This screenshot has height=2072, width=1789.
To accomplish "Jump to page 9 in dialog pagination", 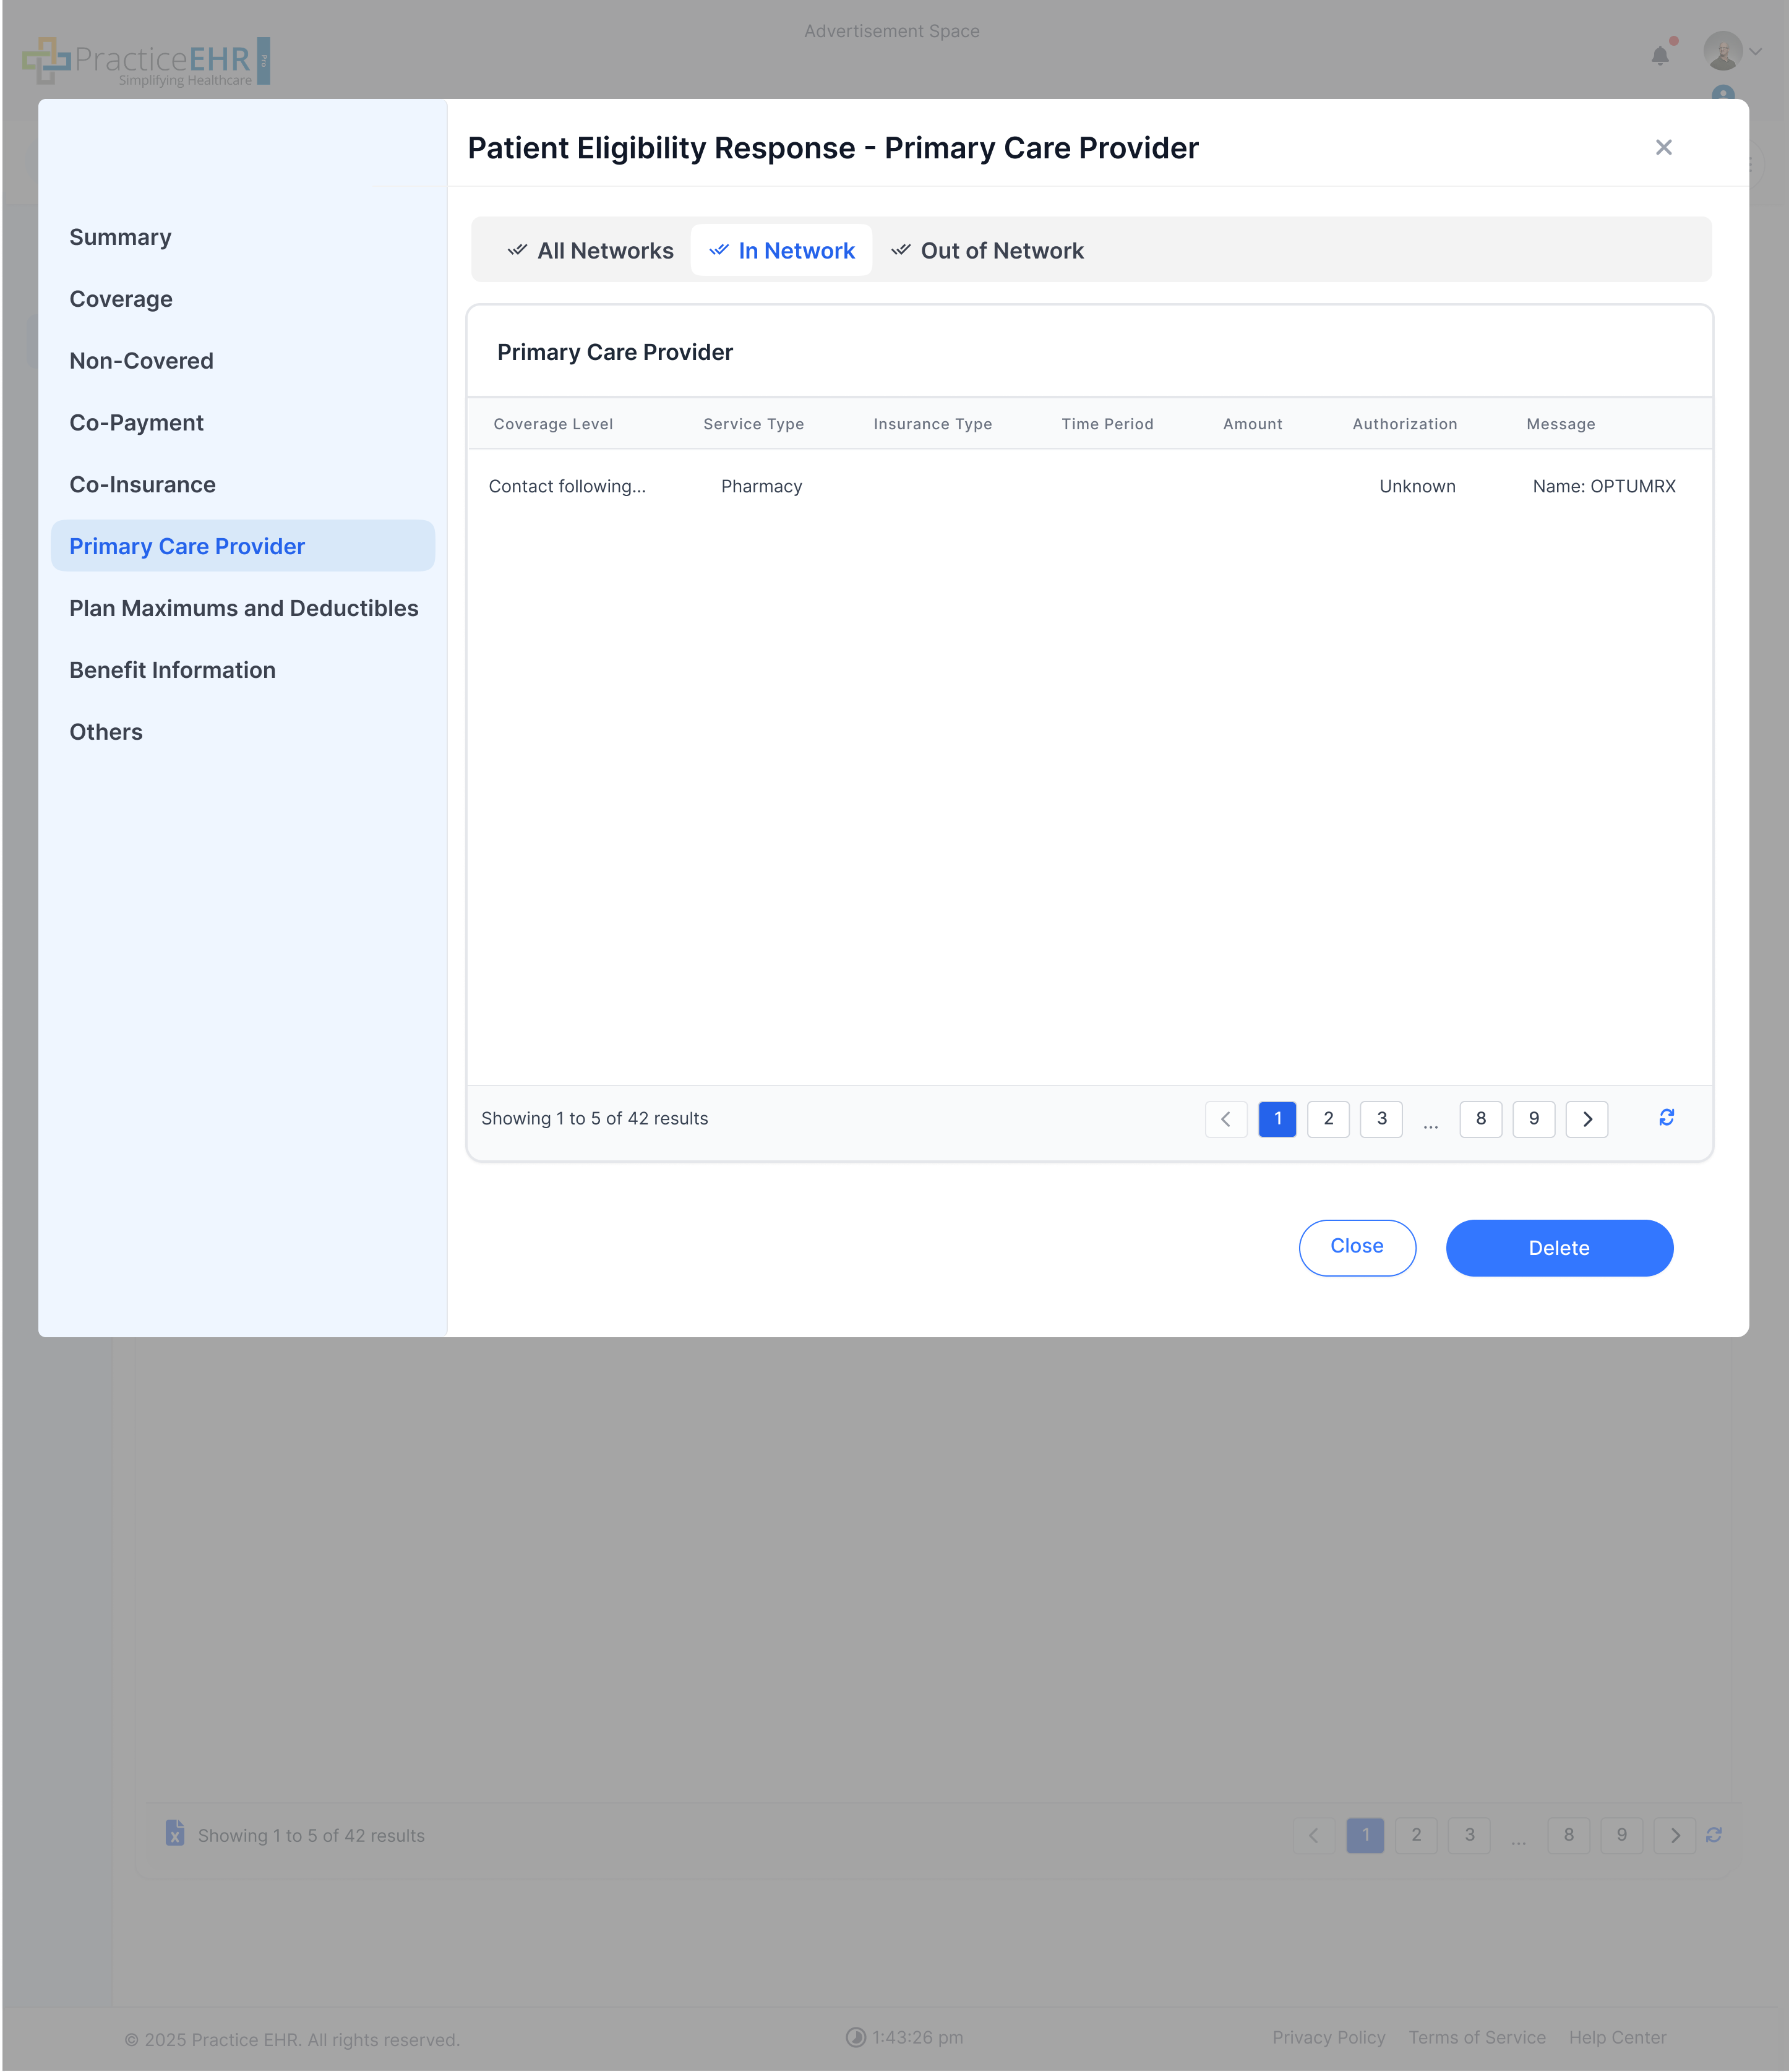I will tap(1533, 1119).
